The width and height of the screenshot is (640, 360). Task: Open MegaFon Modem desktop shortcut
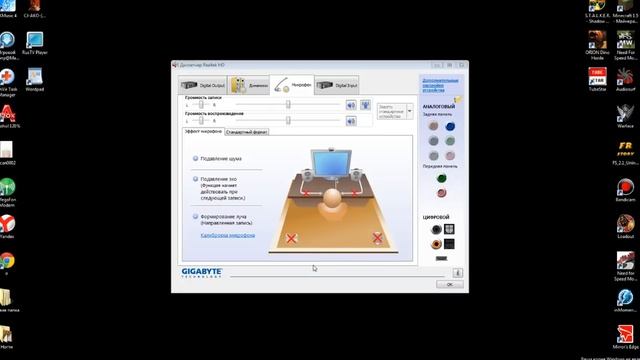(7, 193)
